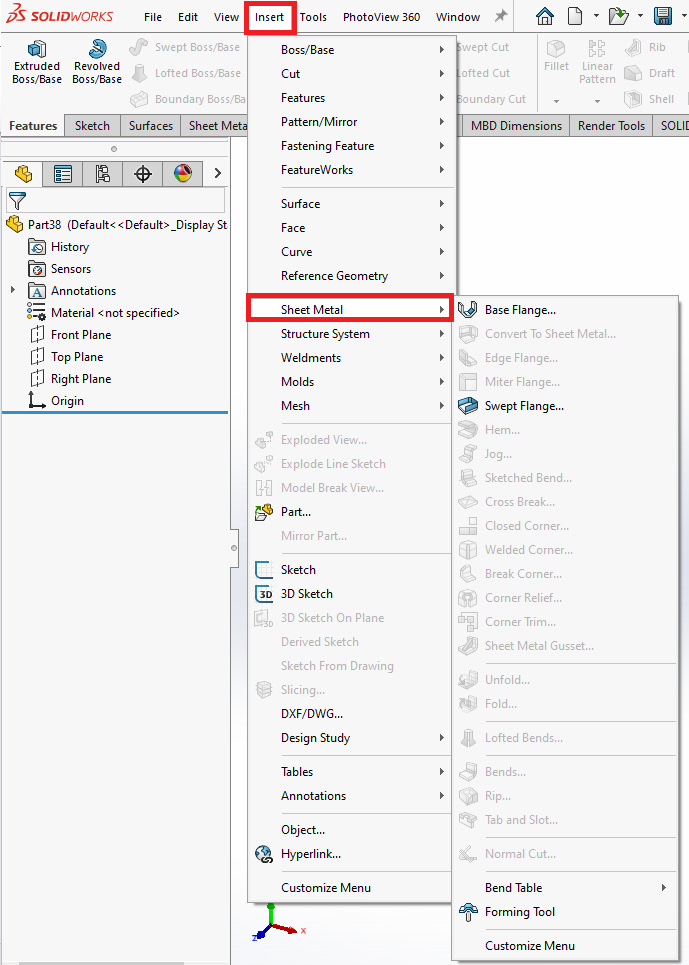The width and height of the screenshot is (689, 965).
Task: Select Material <not specified> tree item
Action: click(103, 313)
